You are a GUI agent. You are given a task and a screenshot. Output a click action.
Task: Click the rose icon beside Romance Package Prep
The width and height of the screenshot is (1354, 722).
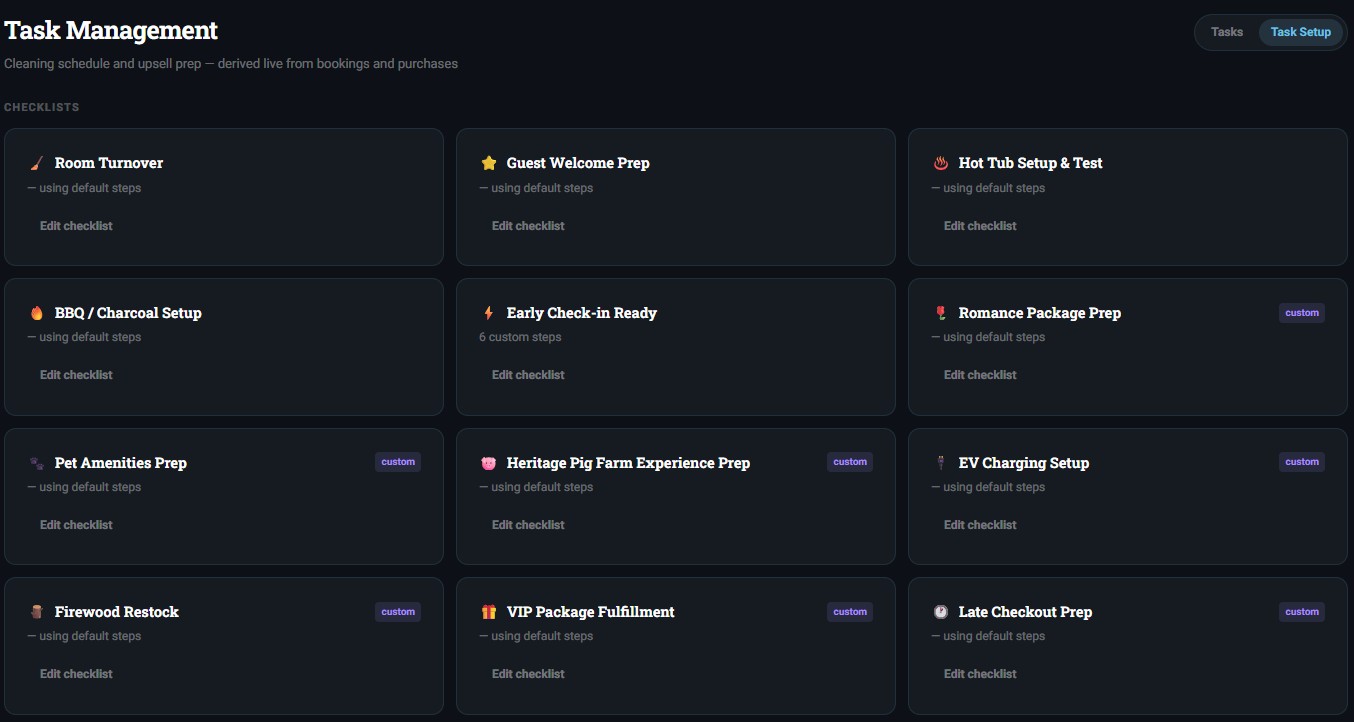click(941, 313)
